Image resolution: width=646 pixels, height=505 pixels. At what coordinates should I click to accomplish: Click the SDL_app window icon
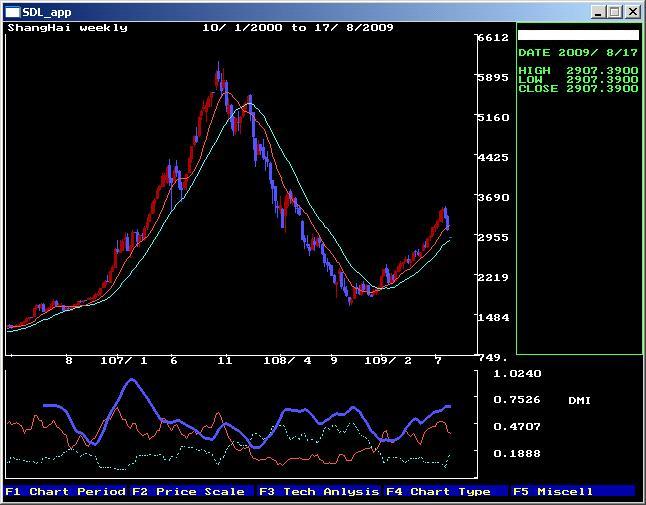12,12
